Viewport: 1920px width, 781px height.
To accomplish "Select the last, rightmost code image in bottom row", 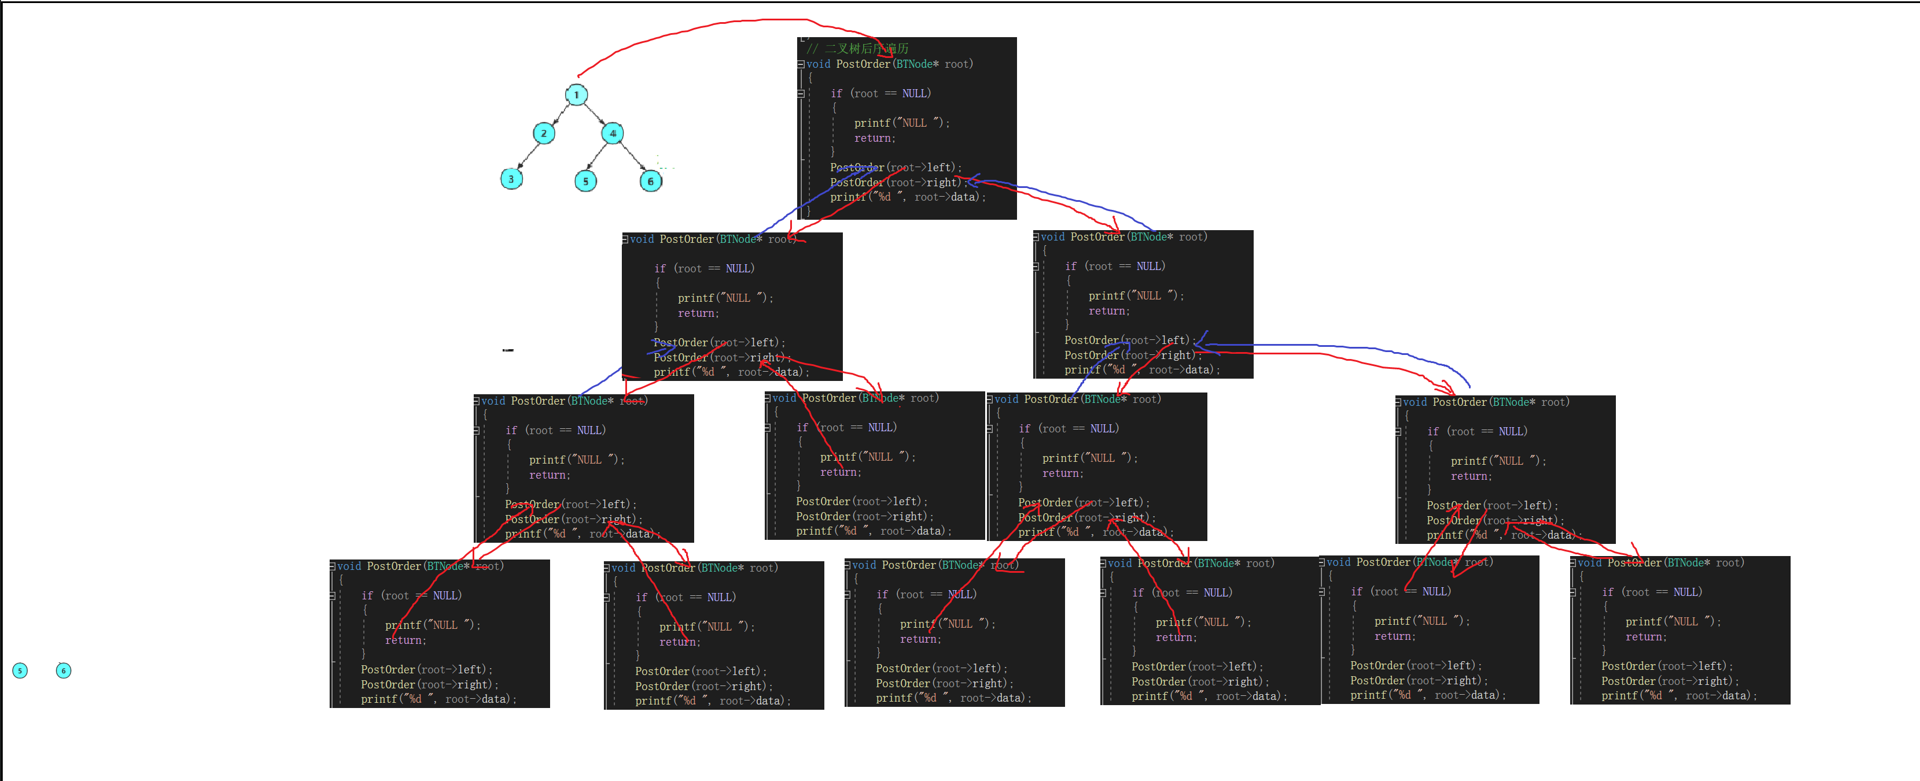I will (1680, 631).
